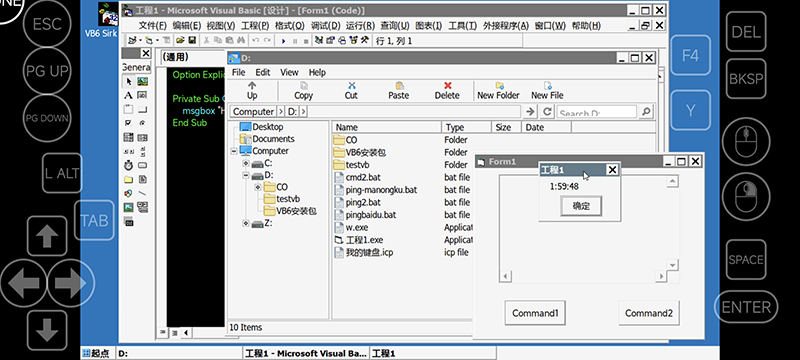
Task: Open 工程(P) menu in Visual Basic
Action: [x=255, y=25]
